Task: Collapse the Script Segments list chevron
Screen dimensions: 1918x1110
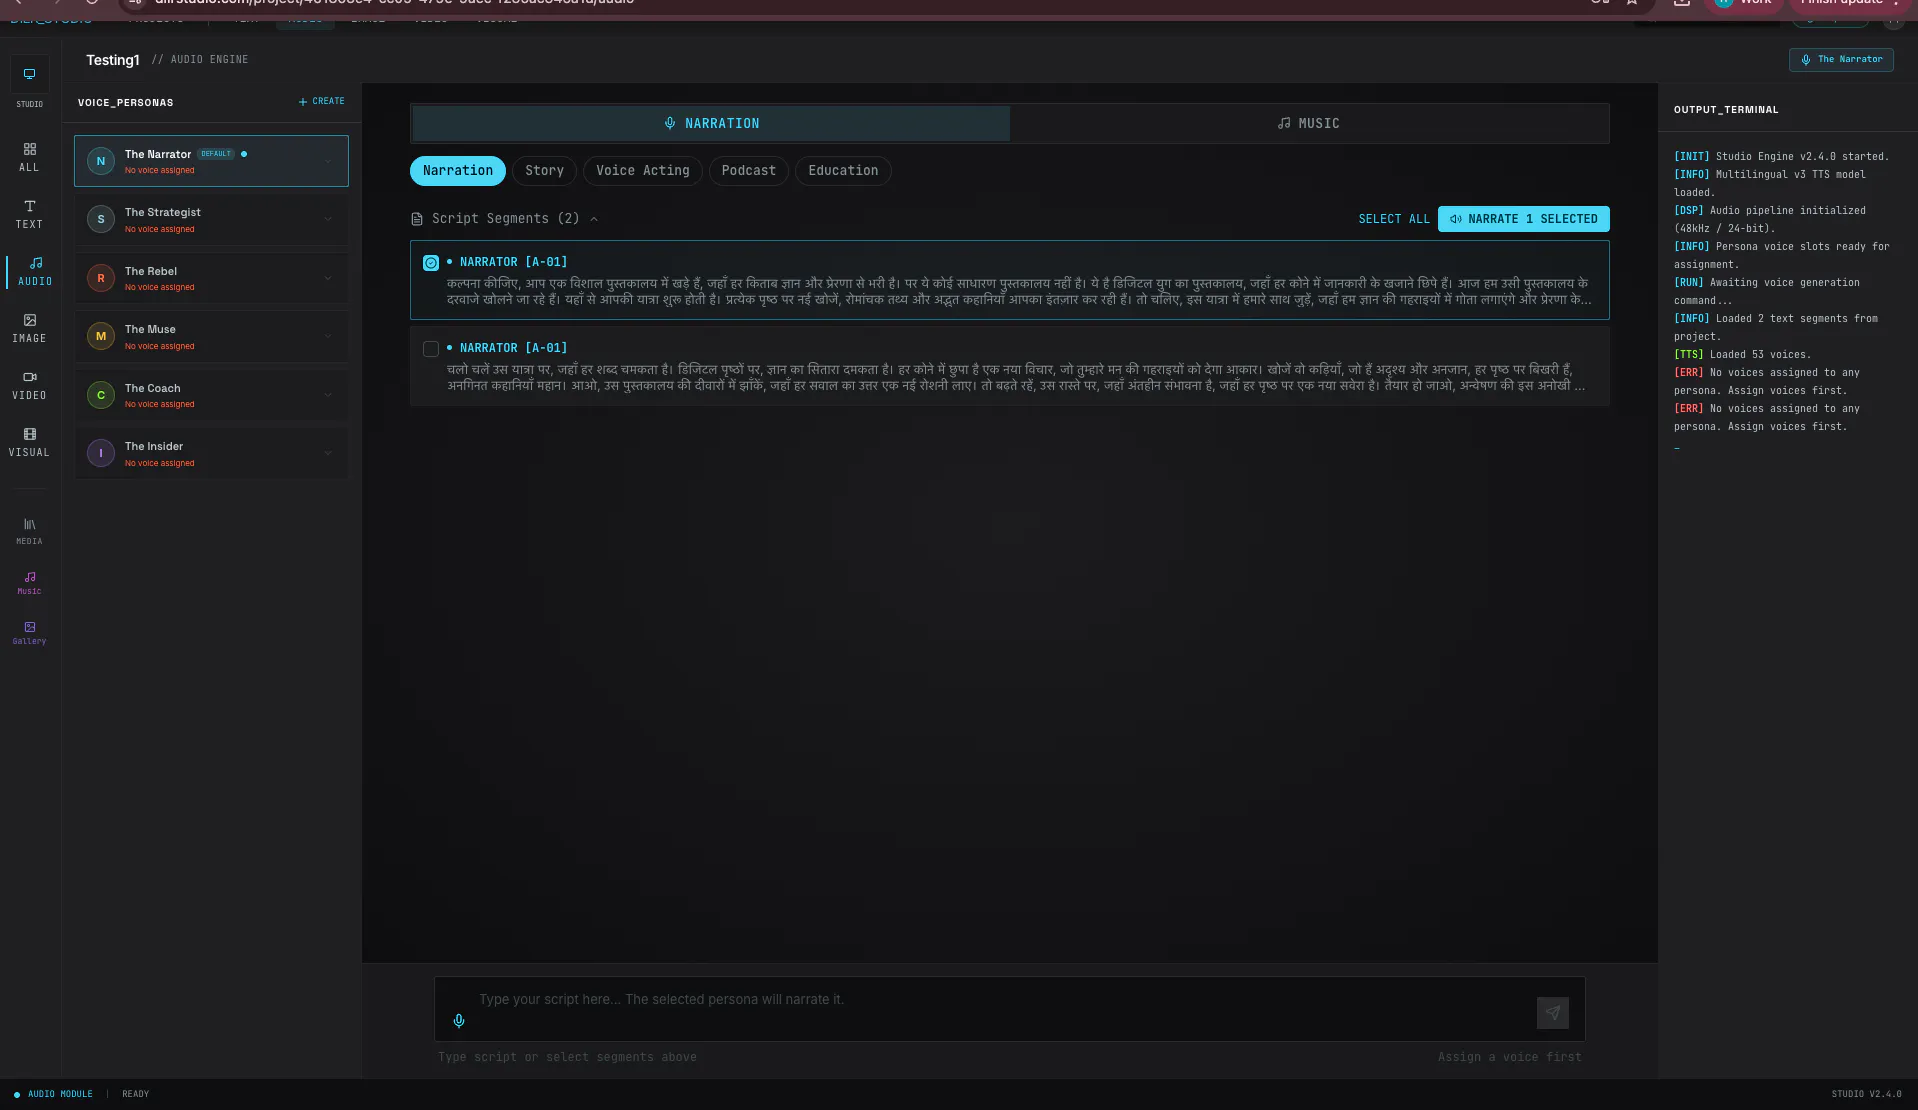Action: [x=594, y=219]
